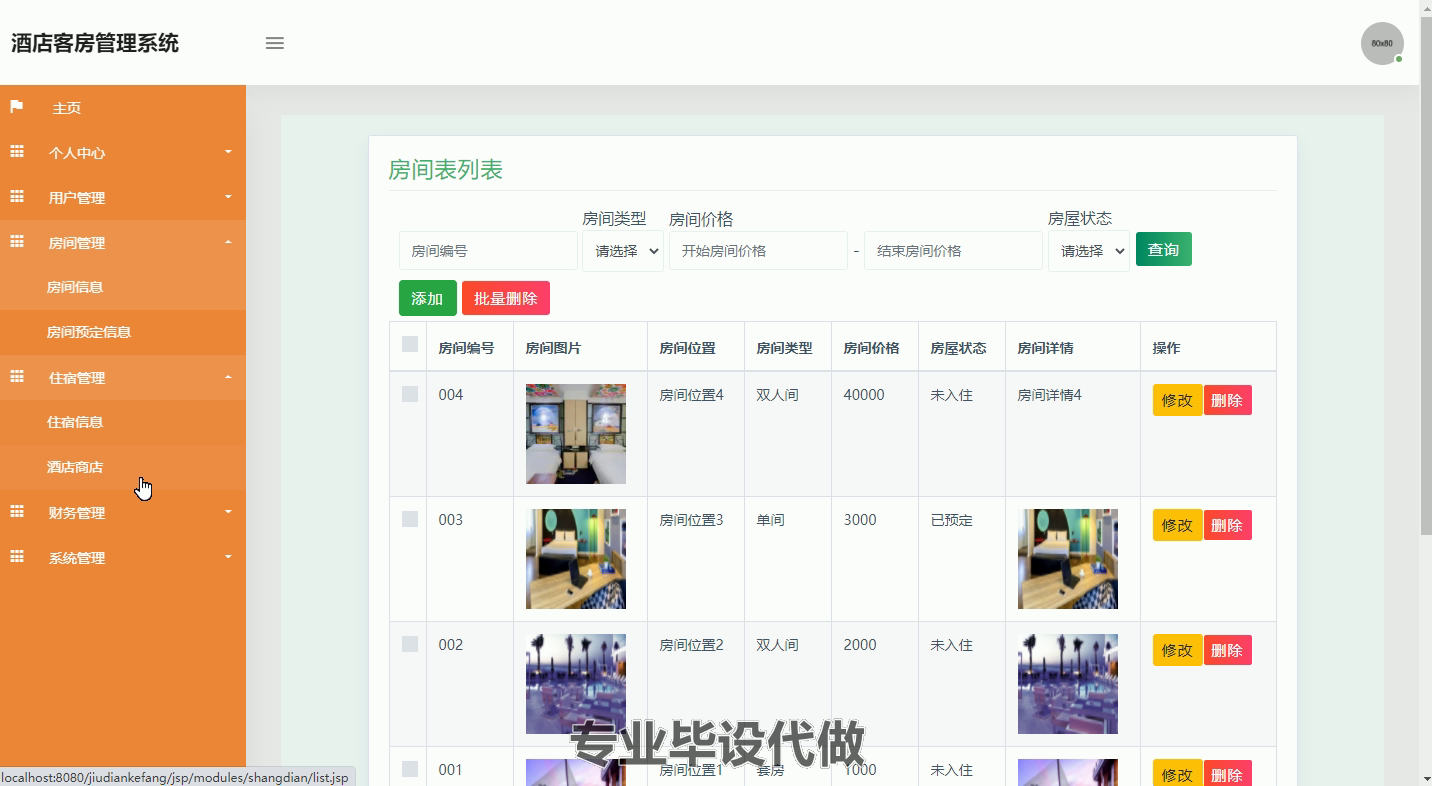Click the red 批量删除 button
Viewport: 1432px width, 786px height.
[x=506, y=298]
